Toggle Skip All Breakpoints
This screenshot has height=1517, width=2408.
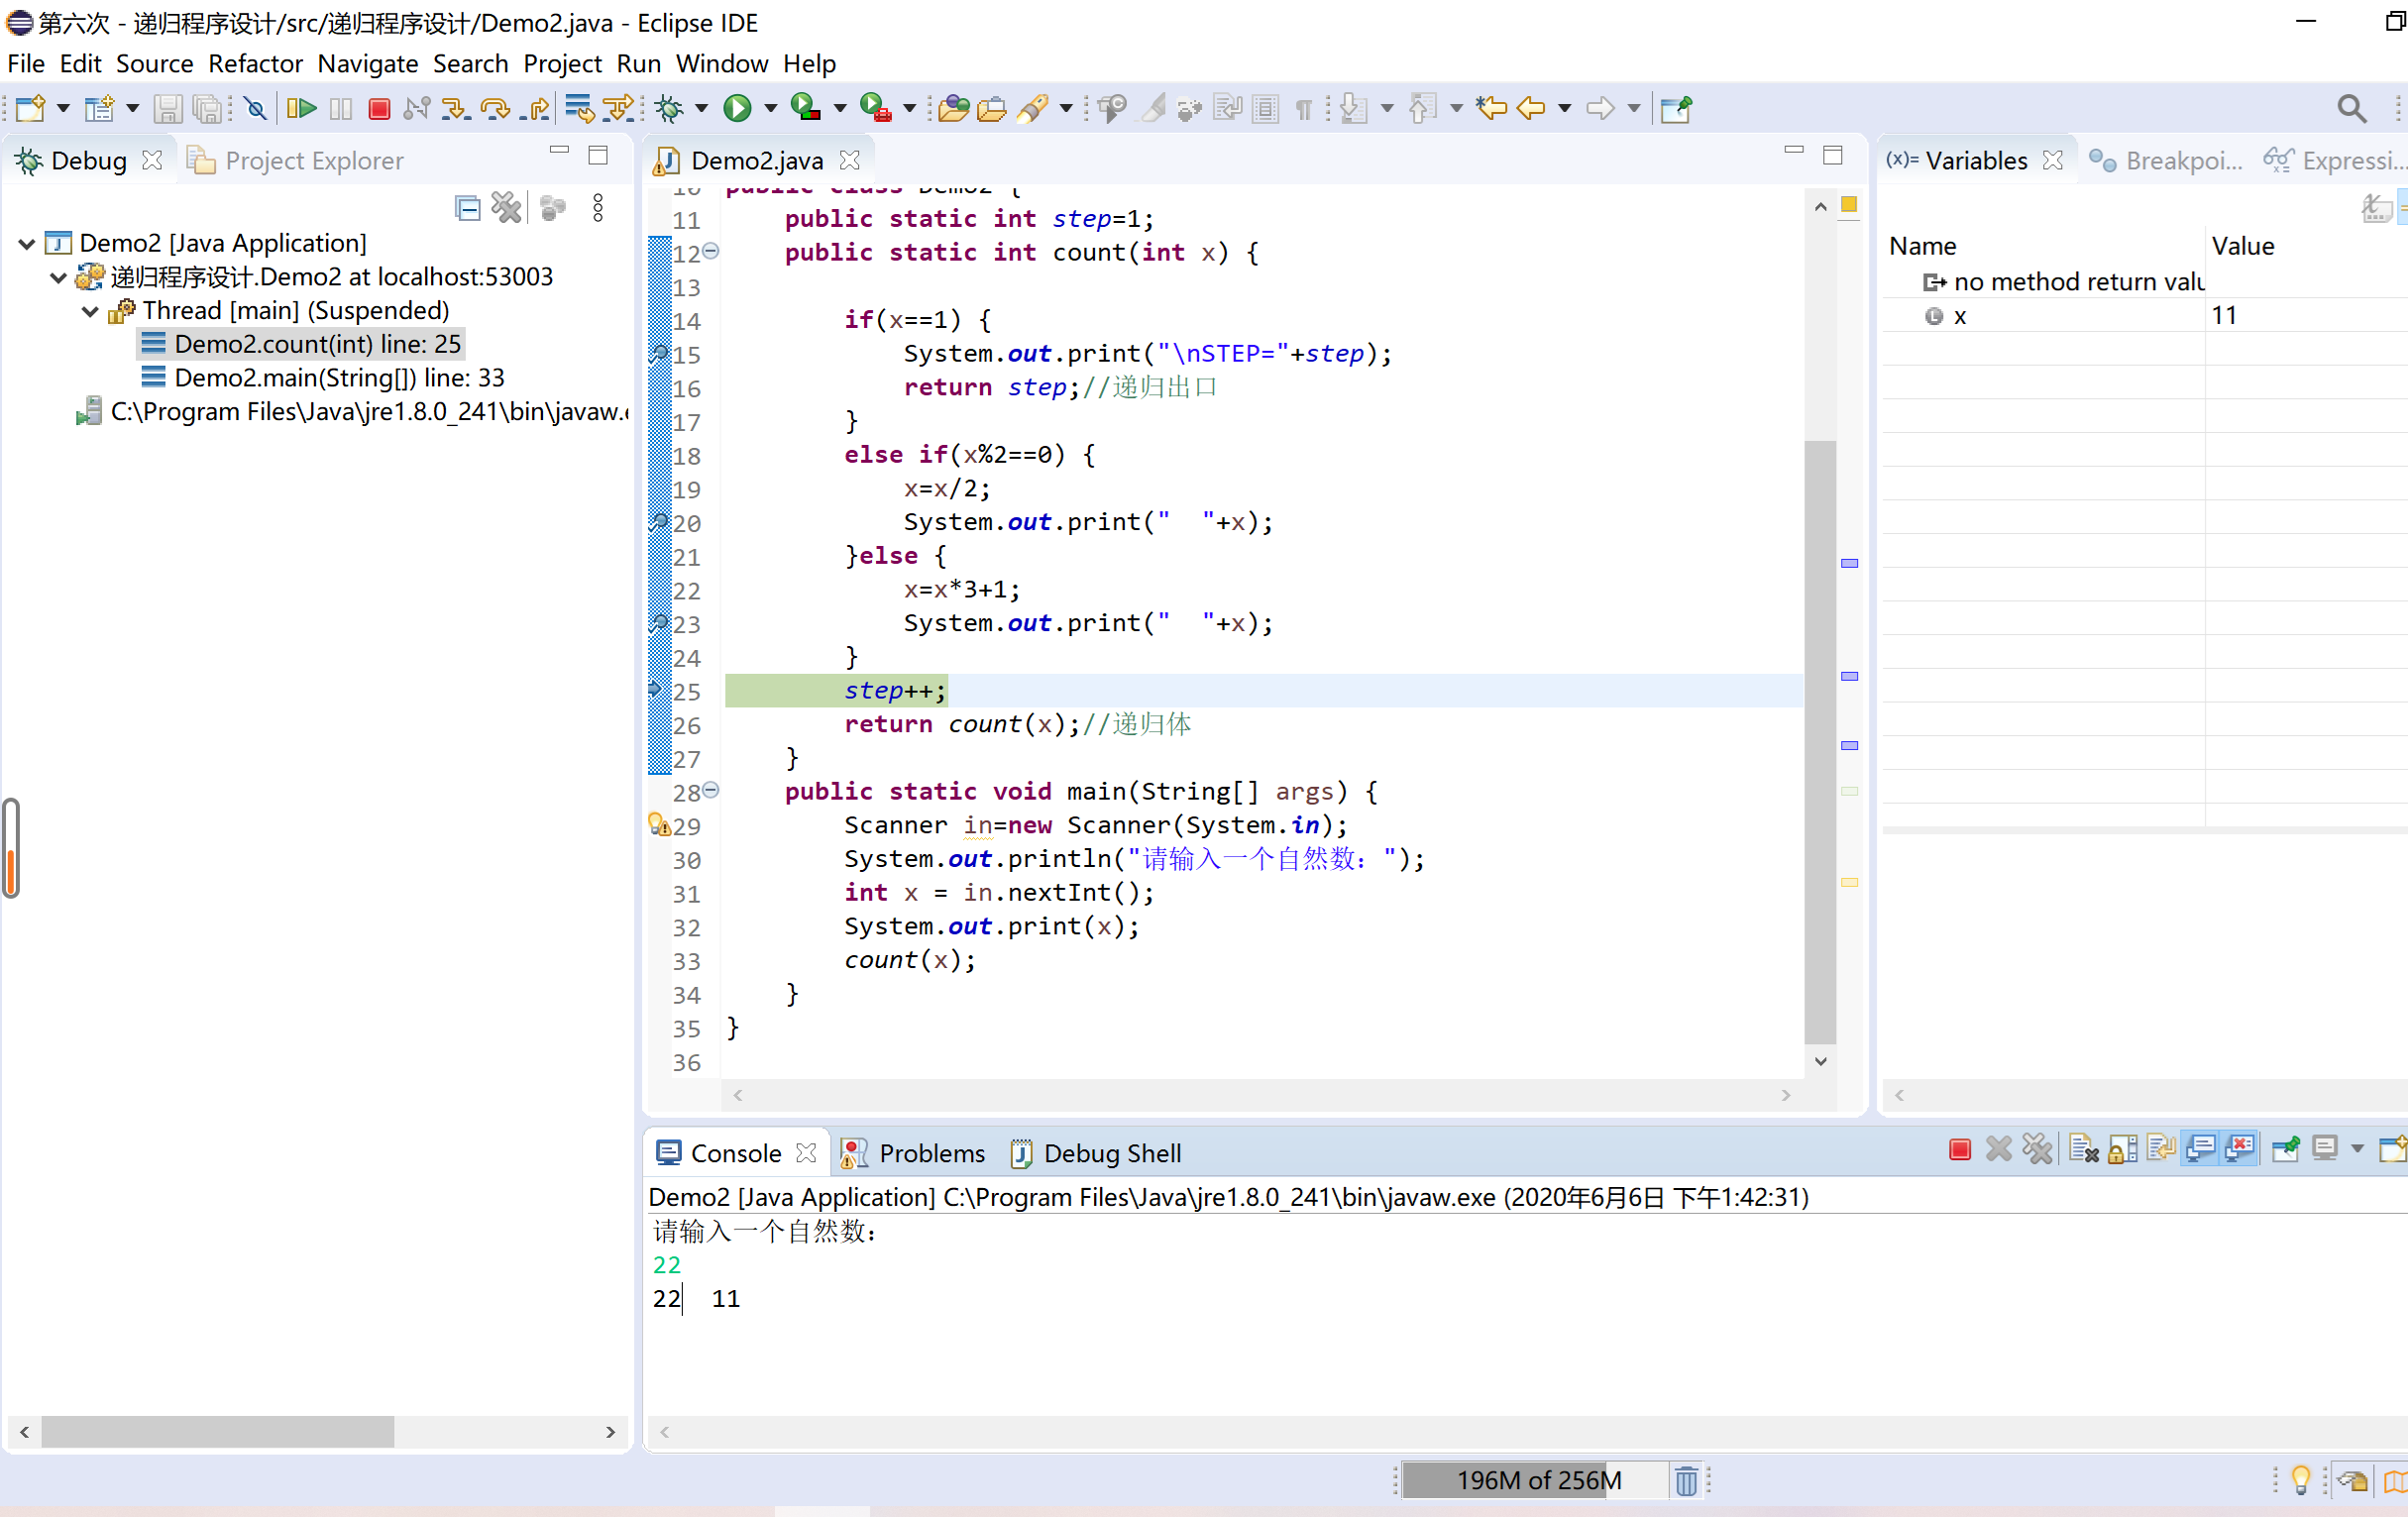click(255, 108)
